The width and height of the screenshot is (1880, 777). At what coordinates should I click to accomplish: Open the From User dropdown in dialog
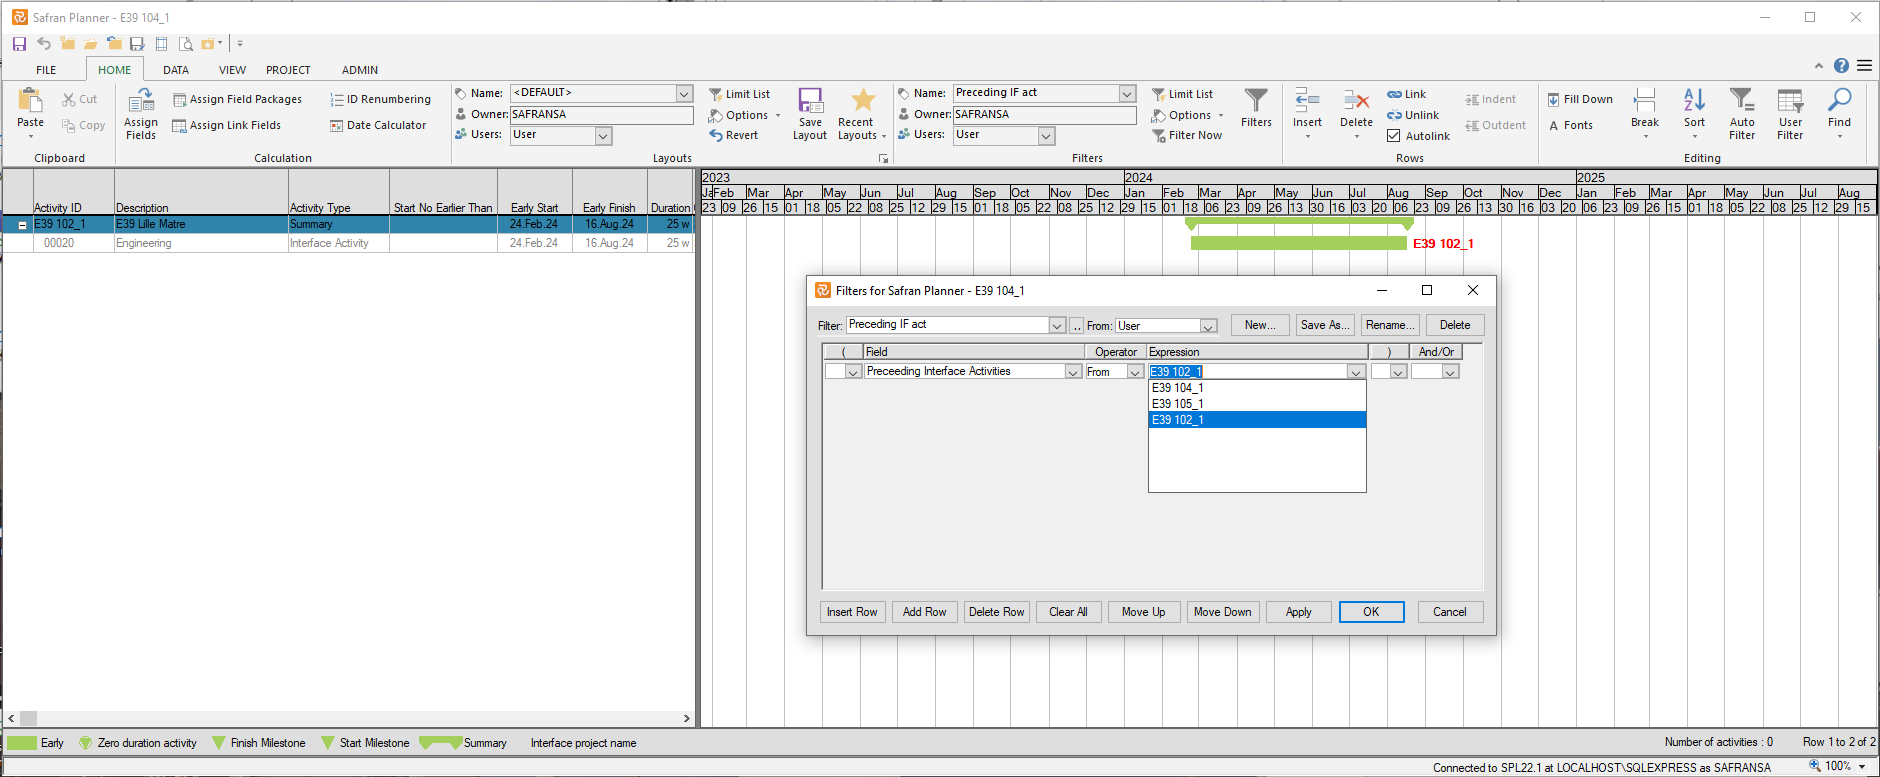point(1208,326)
